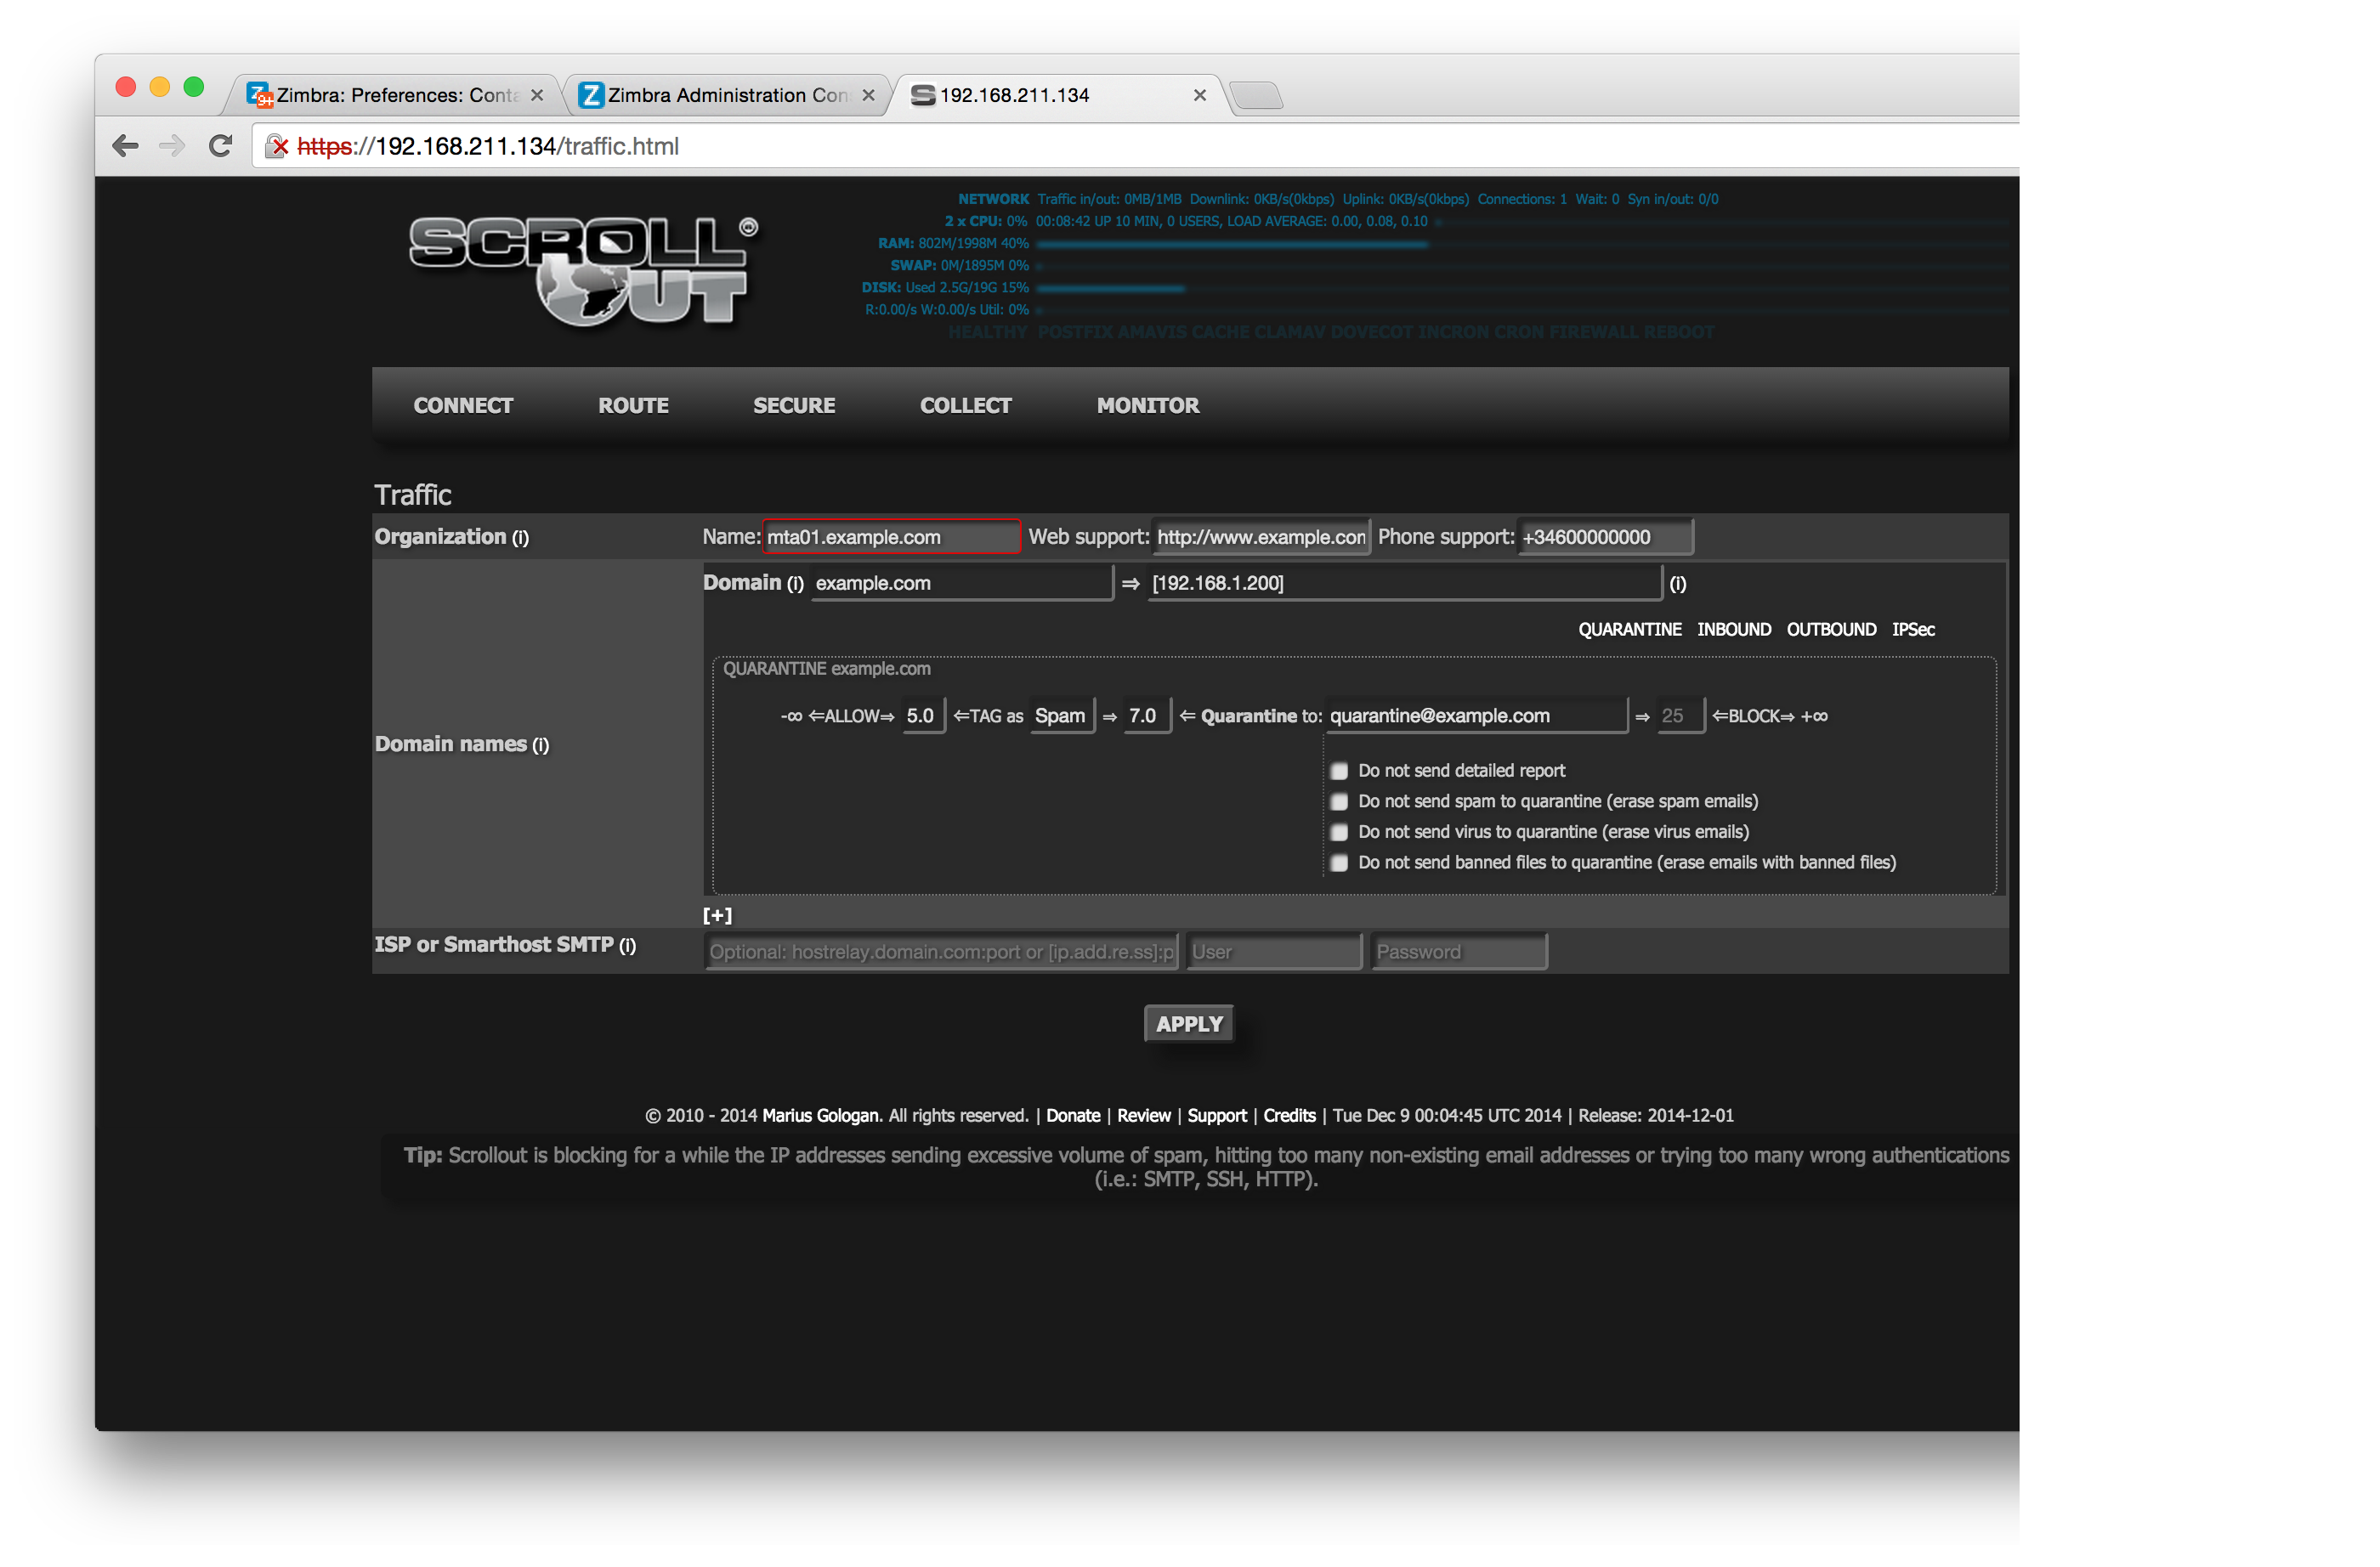
Task: Open the MONITOR menu
Action: click(1148, 405)
